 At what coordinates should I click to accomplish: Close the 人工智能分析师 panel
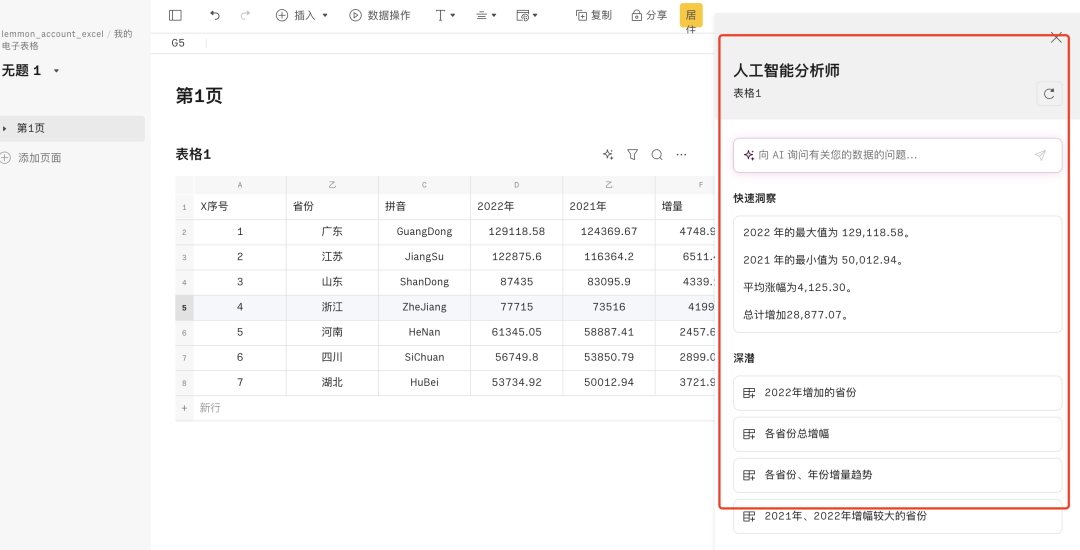click(1056, 38)
